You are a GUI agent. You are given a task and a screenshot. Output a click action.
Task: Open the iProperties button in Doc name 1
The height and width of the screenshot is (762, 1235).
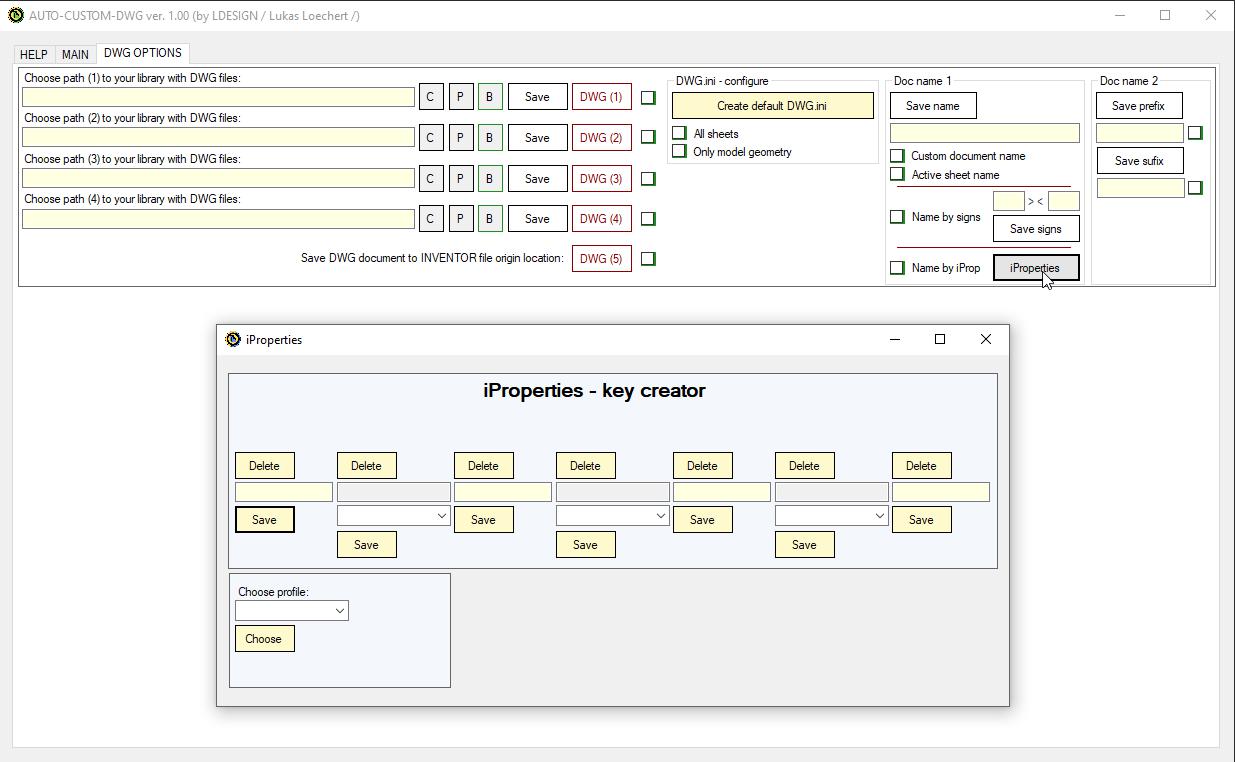pos(1036,268)
